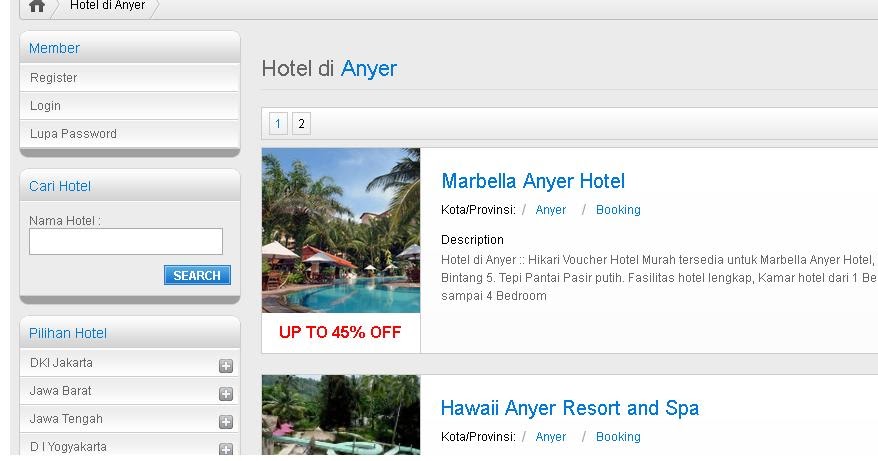Open the Marbella hotel pool thumbnail
The height and width of the screenshot is (461, 878).
point(341,230)
